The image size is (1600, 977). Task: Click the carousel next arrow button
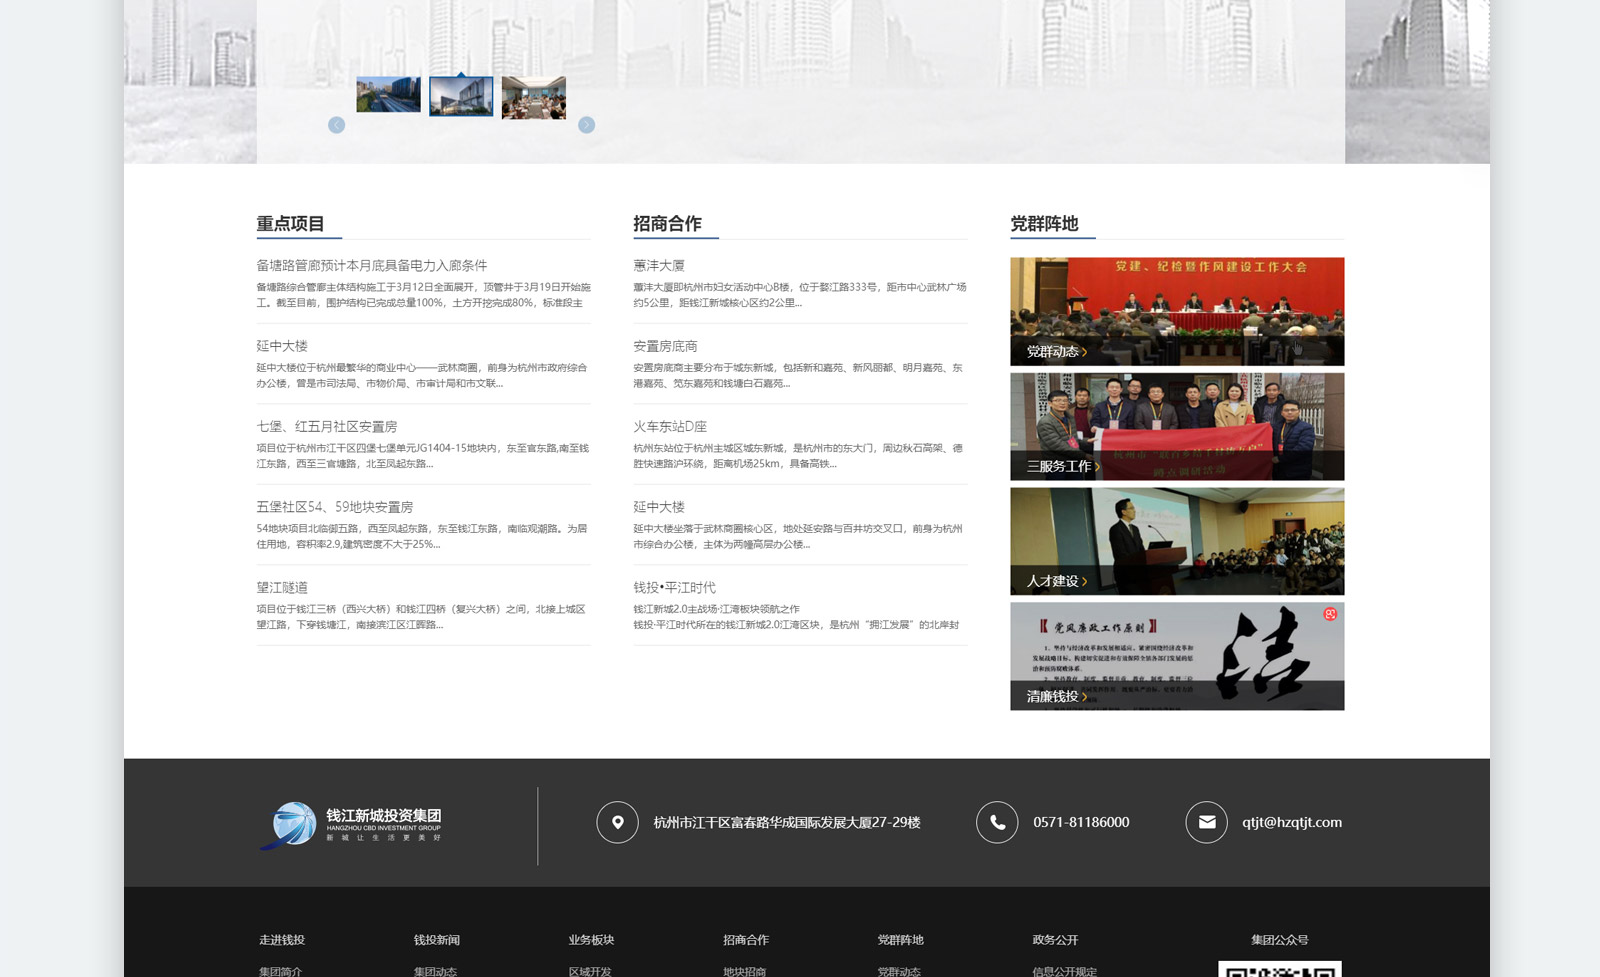pos(586,125)
